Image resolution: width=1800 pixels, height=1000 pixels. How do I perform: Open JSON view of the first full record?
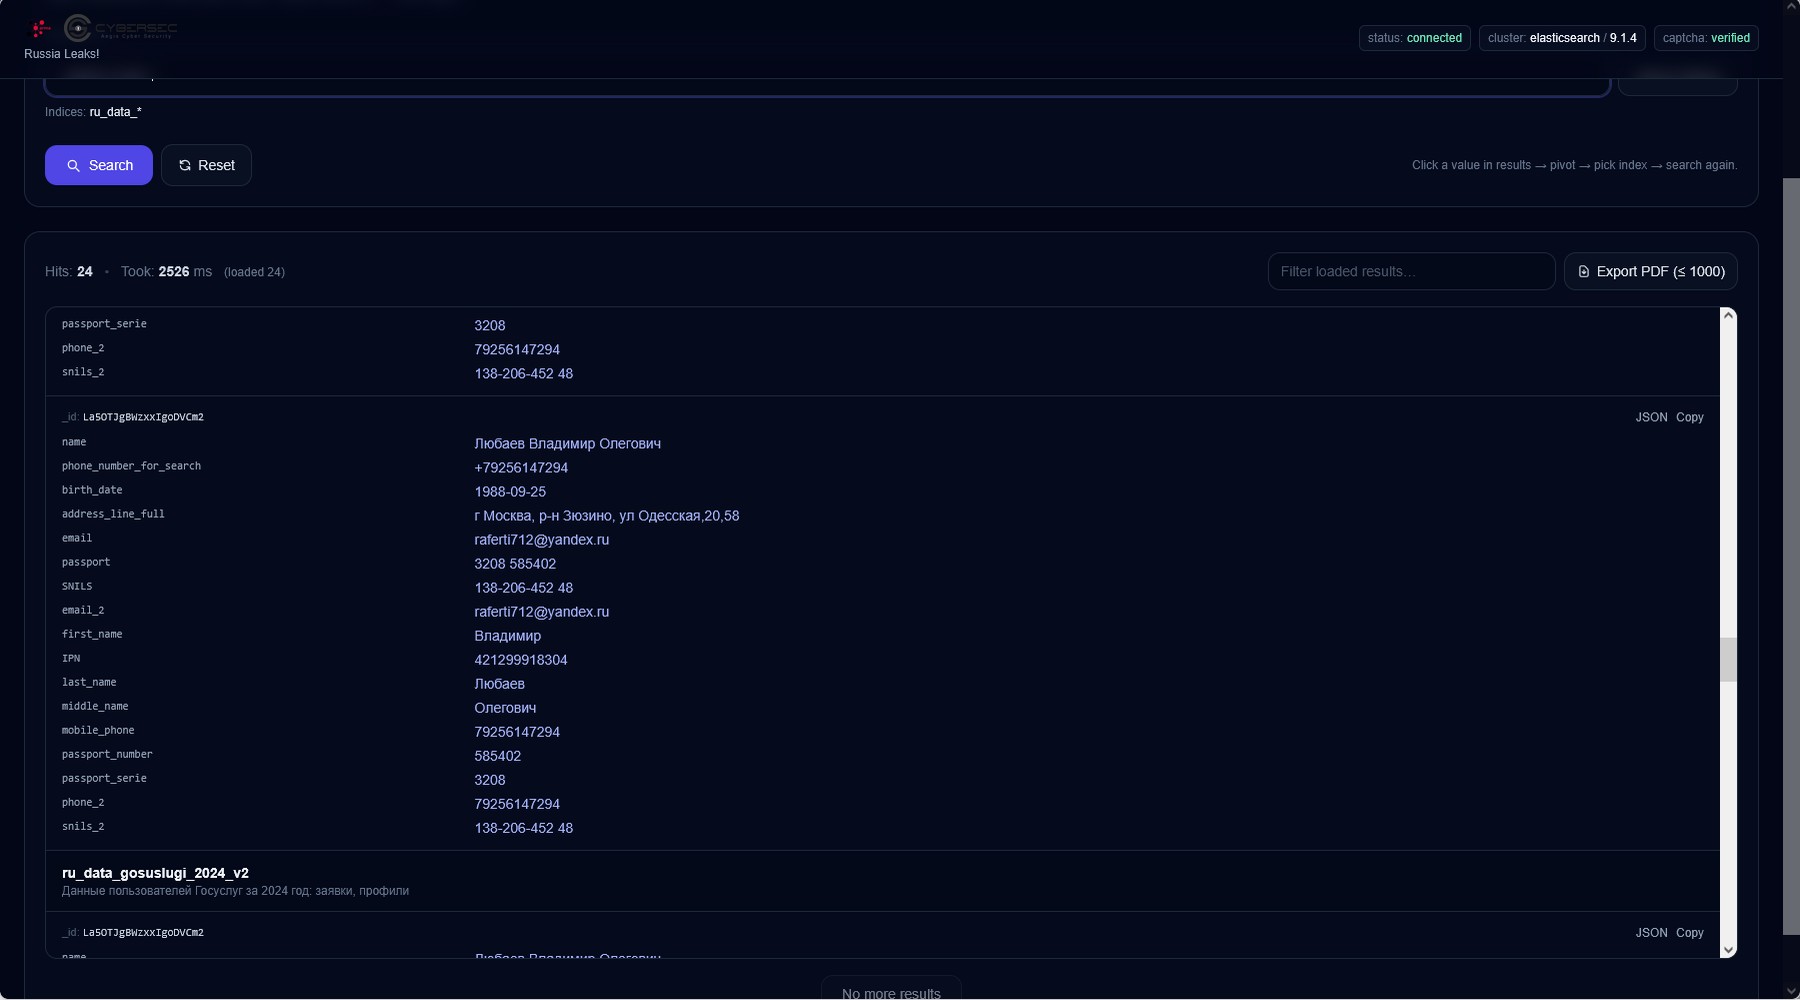[1651, 418]
